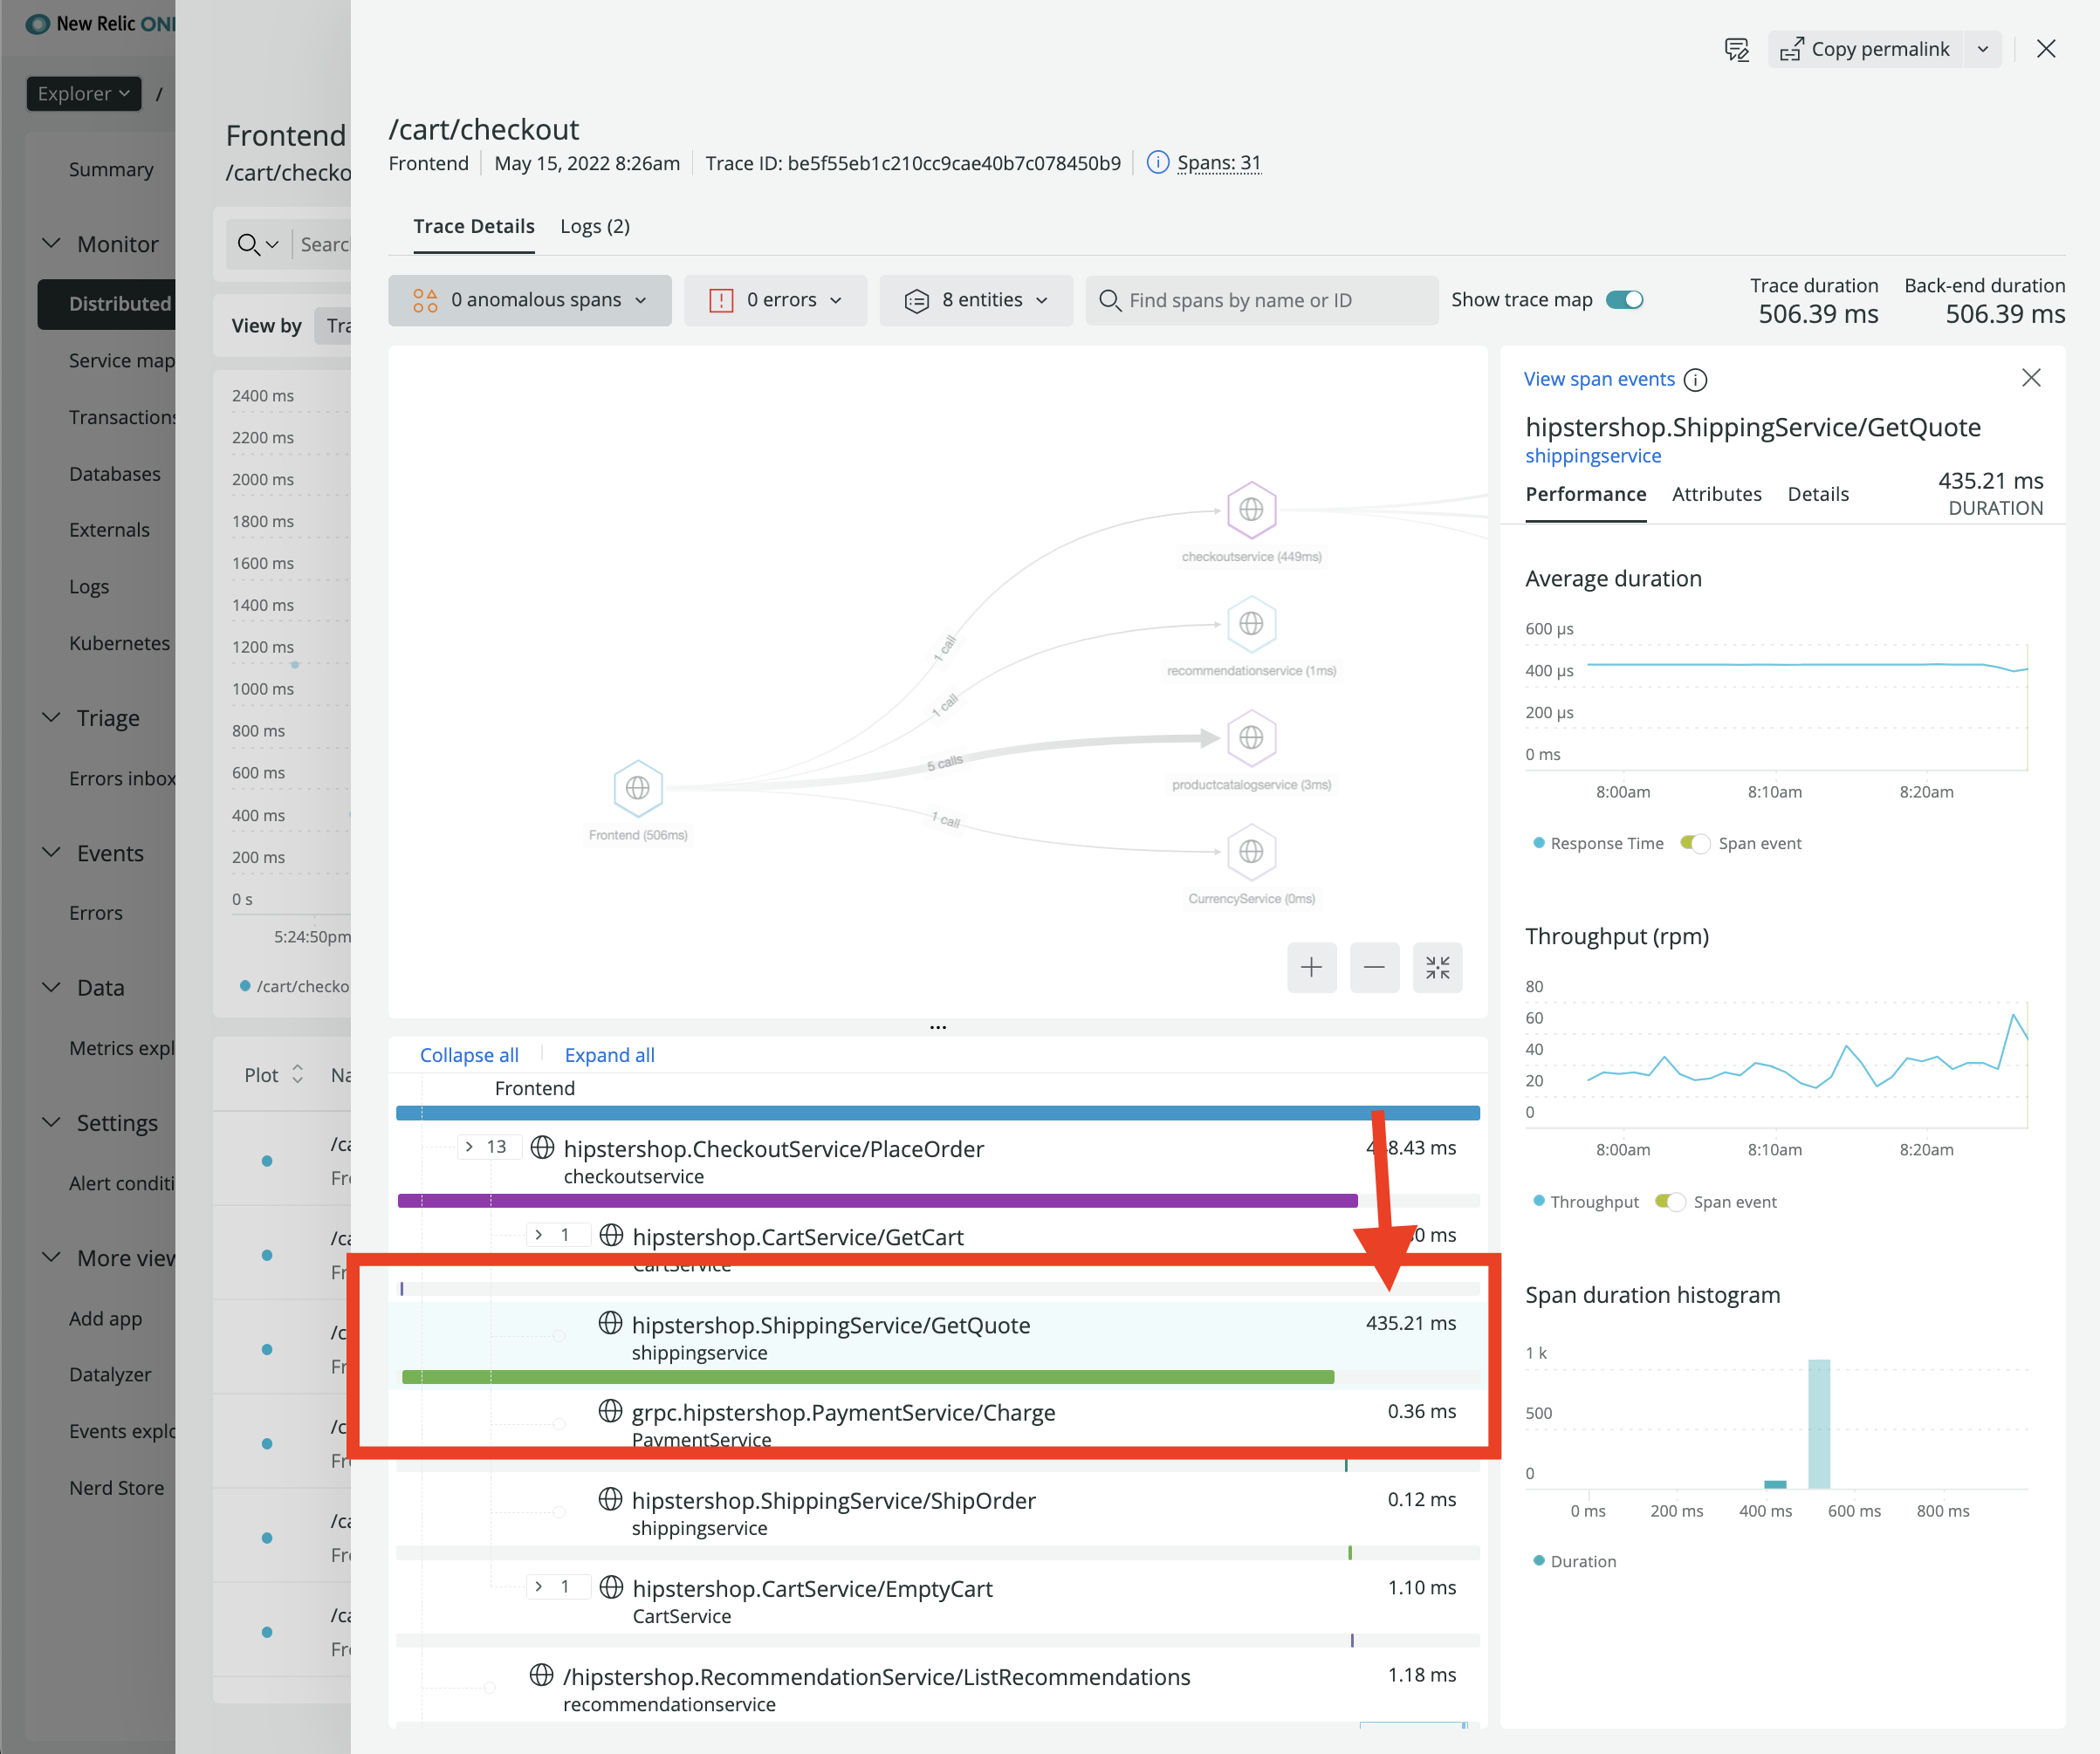The height and width of the screenshot is (1754, 2100).
Task: Click the search icon in background page
Action: (x=248, y=244)
